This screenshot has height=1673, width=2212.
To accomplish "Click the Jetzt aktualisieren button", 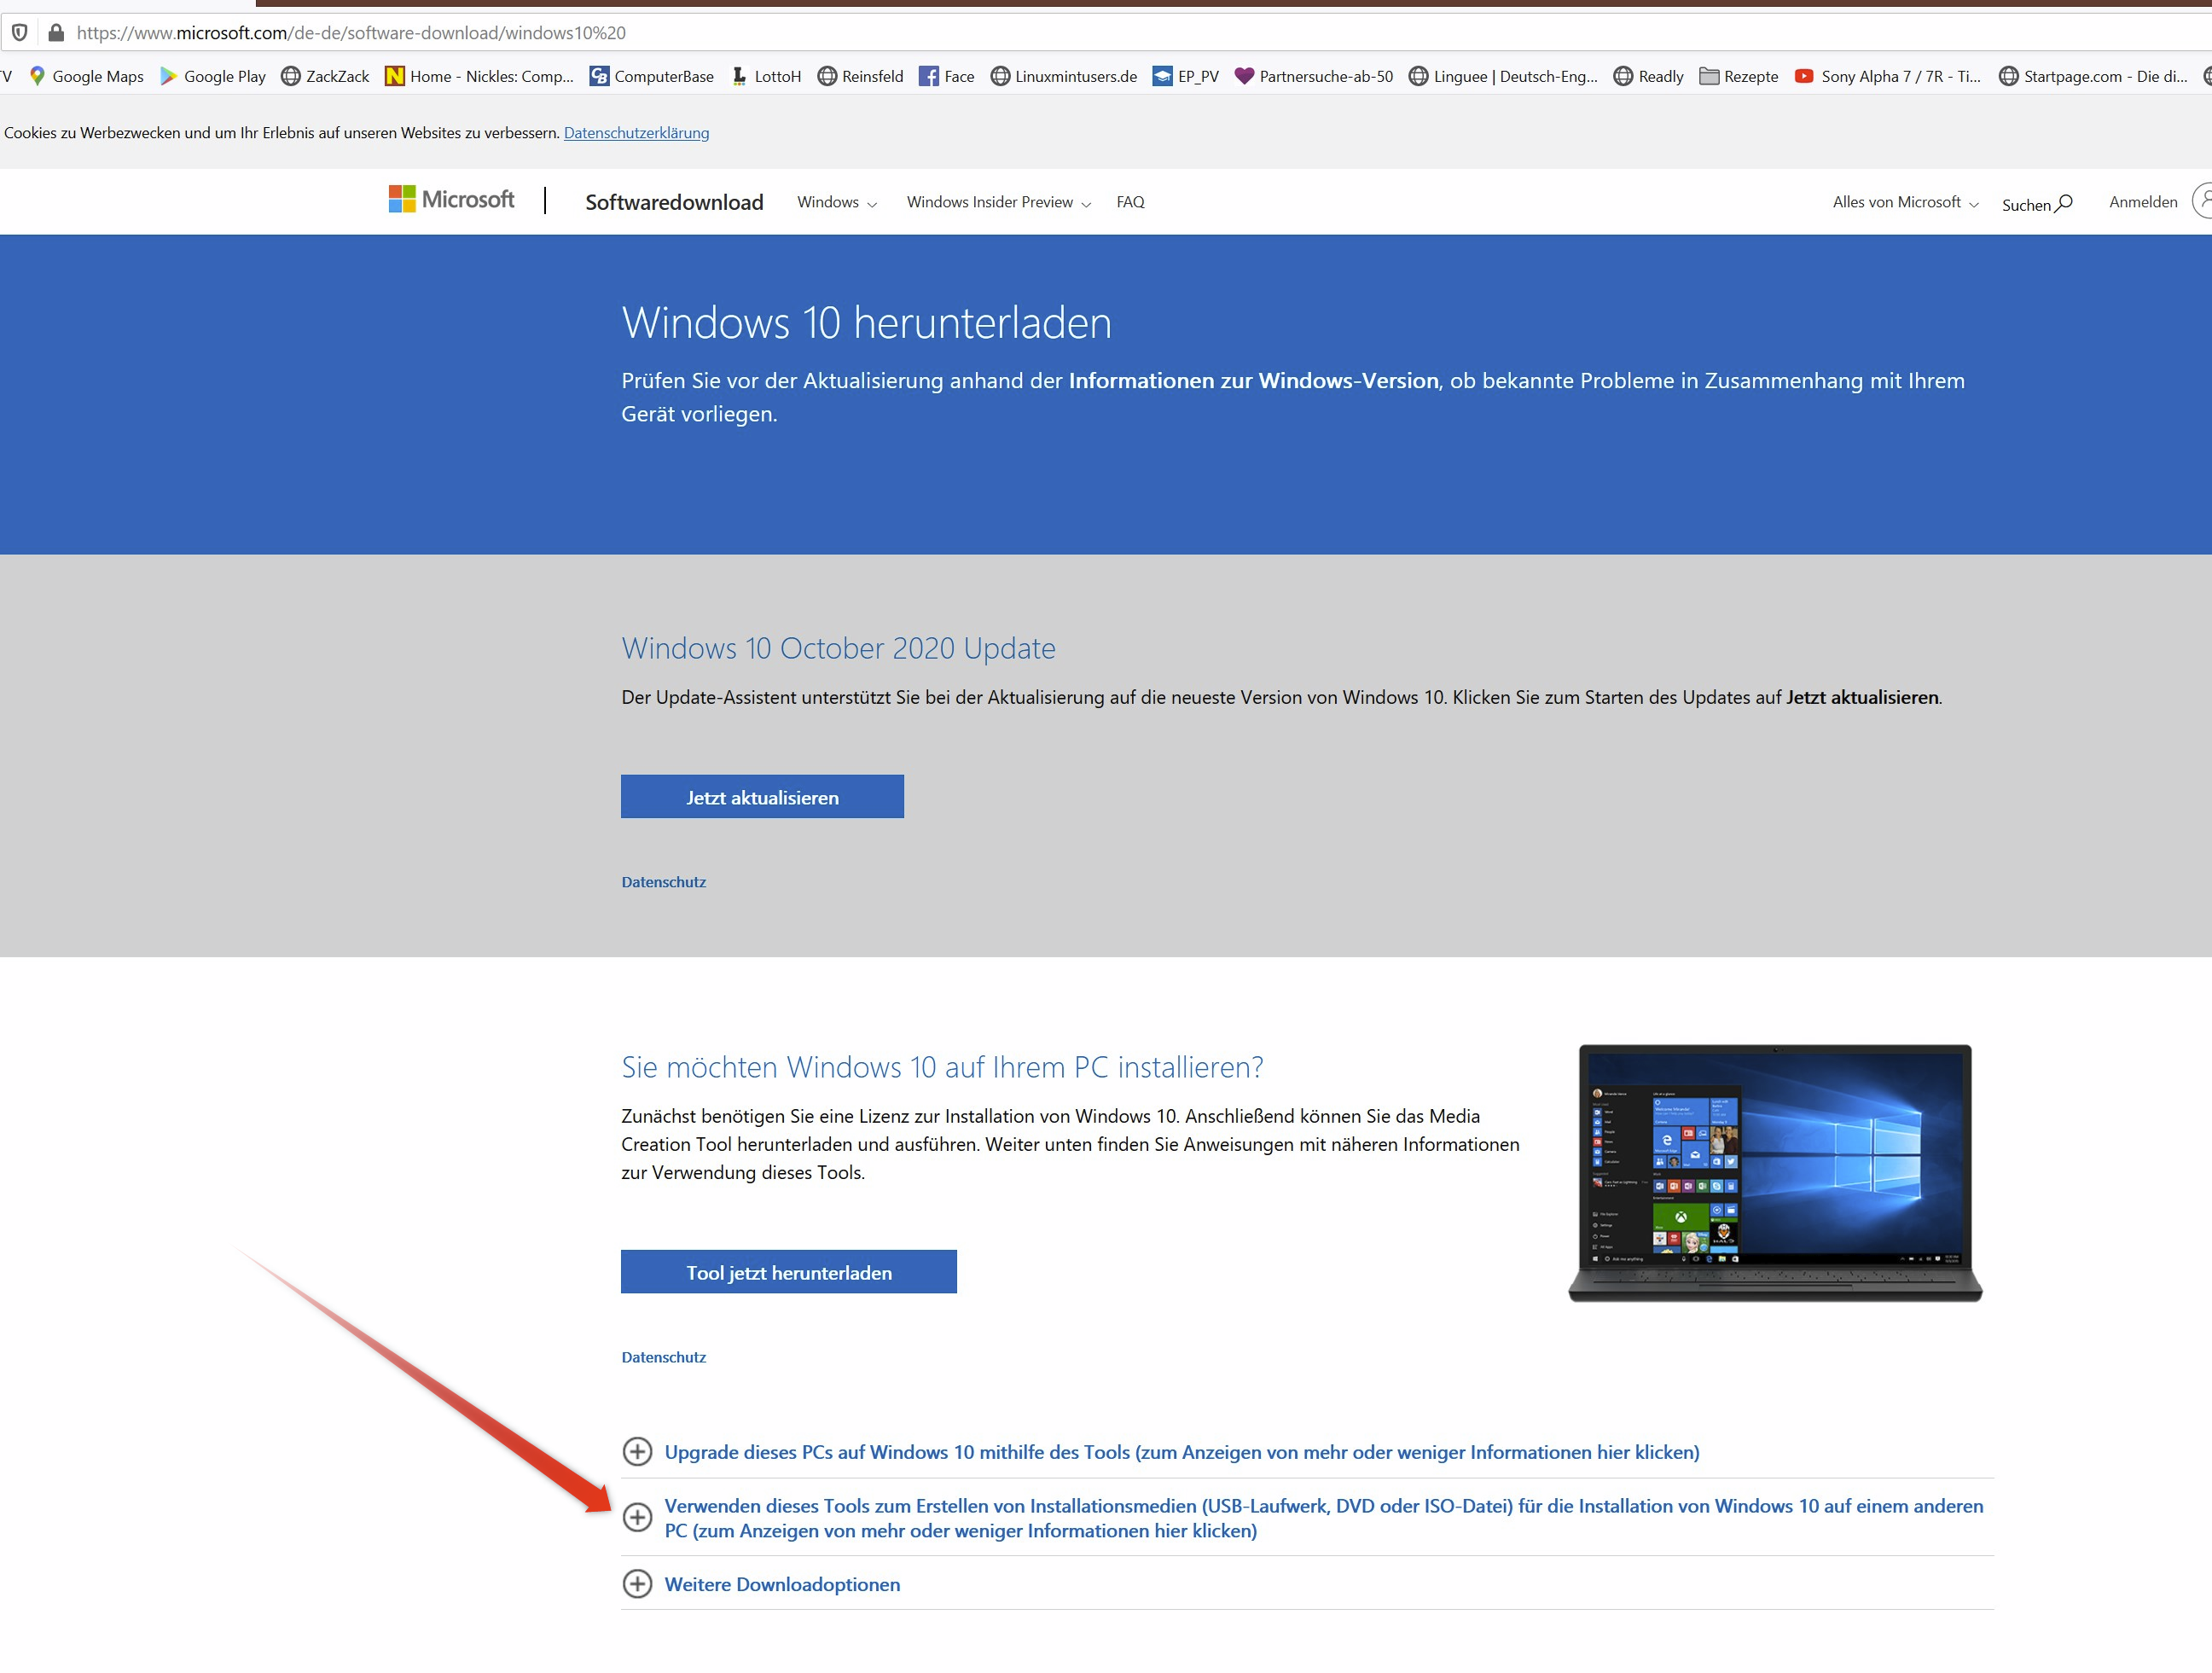I will (762, 797).
